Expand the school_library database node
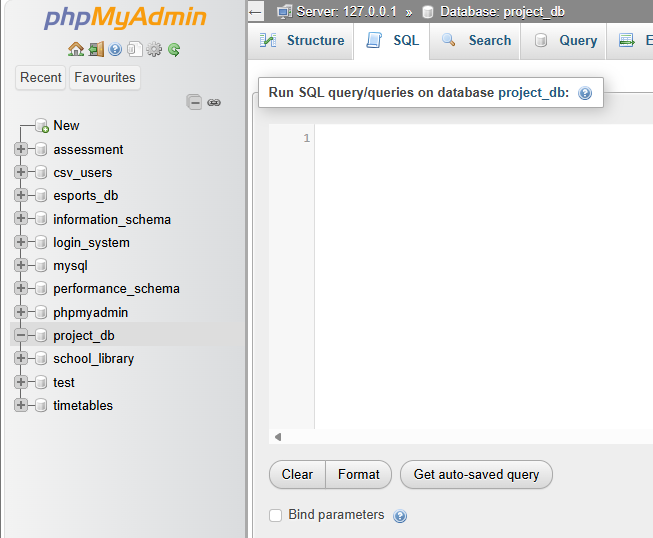The height and width of the screenshot is (538, 653). [20, 359]
